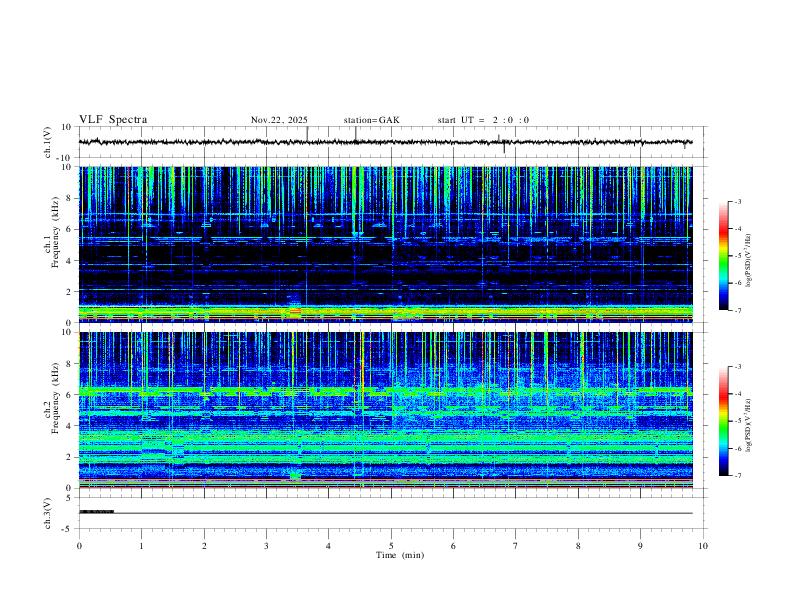792x612 pixels.
Task: Click the lower colorbar log(PSD) label
Action: (748, 426)
